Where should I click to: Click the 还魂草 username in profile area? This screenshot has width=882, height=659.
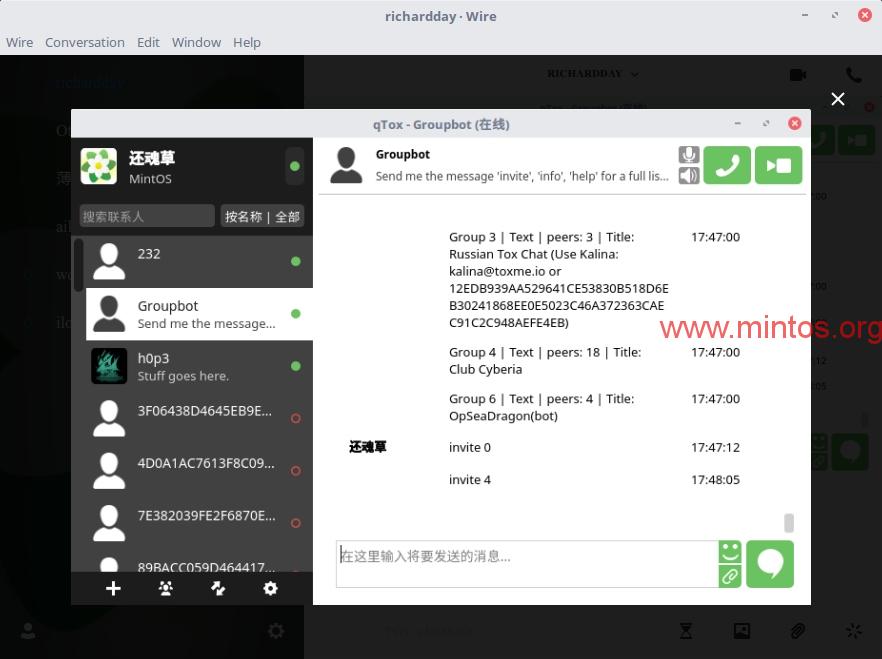[152, 158]
